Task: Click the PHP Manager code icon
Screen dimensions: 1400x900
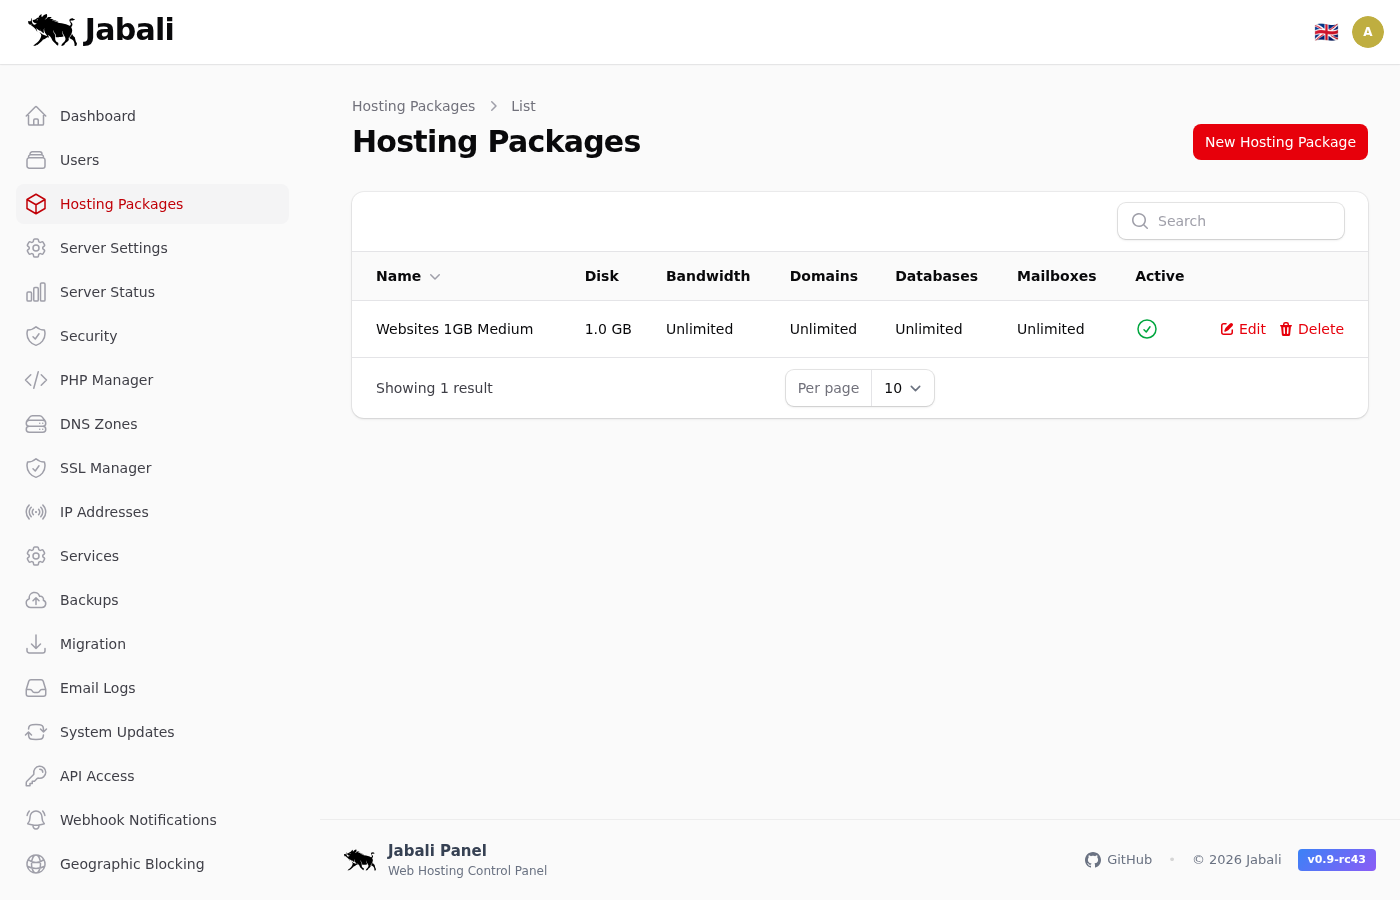Action: pyautogui.click(x=36, y=380)
